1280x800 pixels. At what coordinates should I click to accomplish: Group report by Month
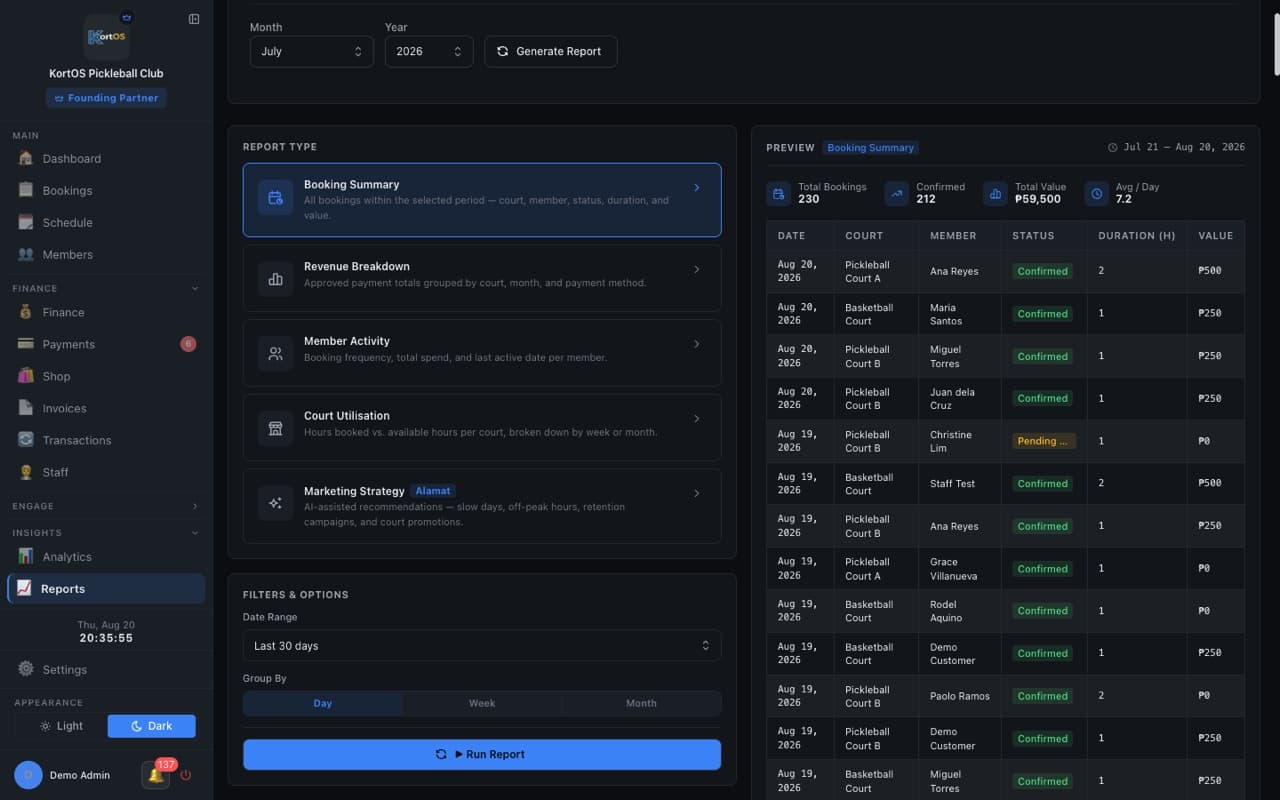click(x=641, y=703)
